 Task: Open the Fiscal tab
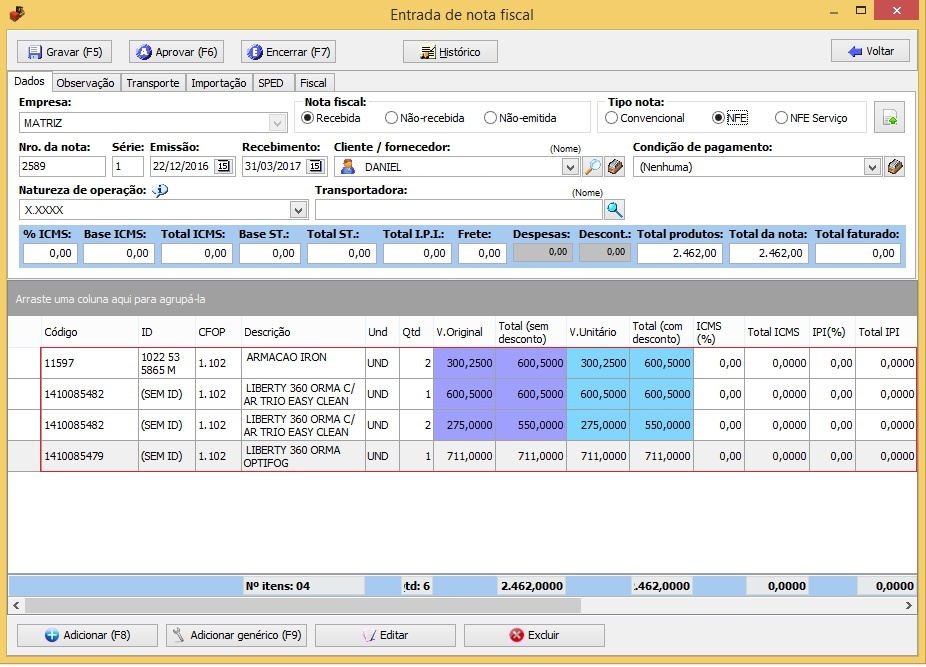click(313, 83)
